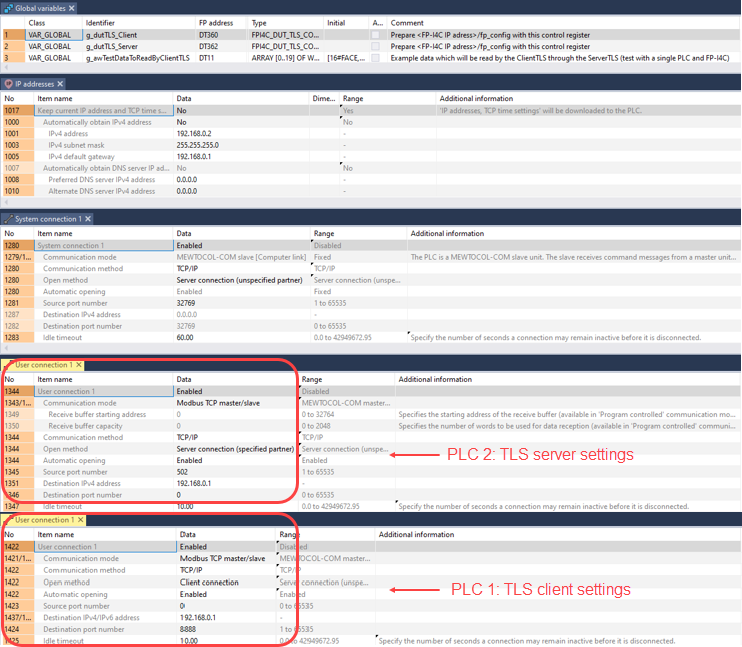This screenshot has width=742, height=647.
Task: Select MEWTOCOL-COM slave [Computer link] cell
Action: point(241,257)
